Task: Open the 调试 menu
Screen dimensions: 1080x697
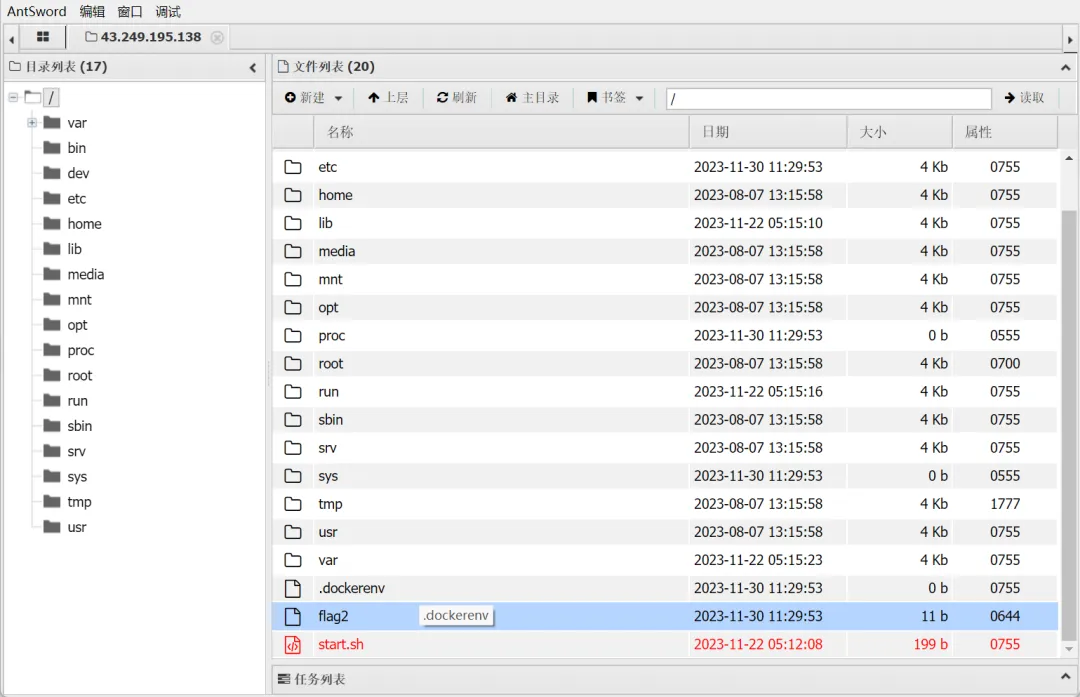Action: click(168, 12)
